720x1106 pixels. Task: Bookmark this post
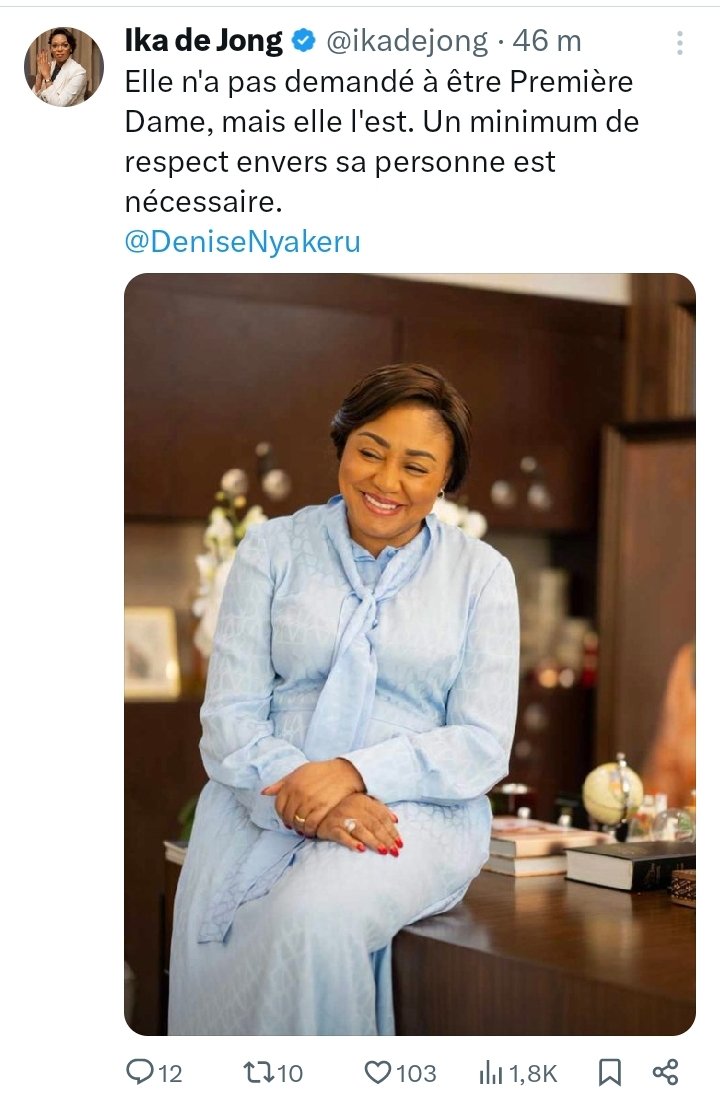pyautogui.click(x=609, y=1073)
